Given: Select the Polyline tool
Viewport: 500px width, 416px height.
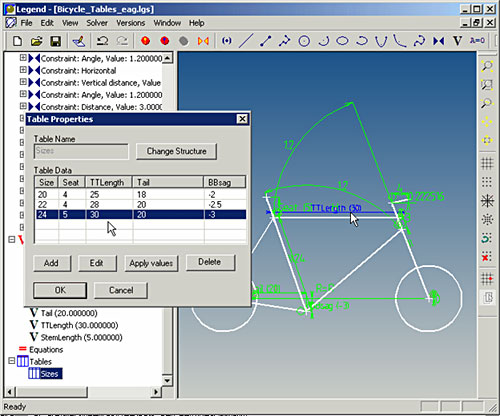Looking at the screenshot, I should point(284,41).
